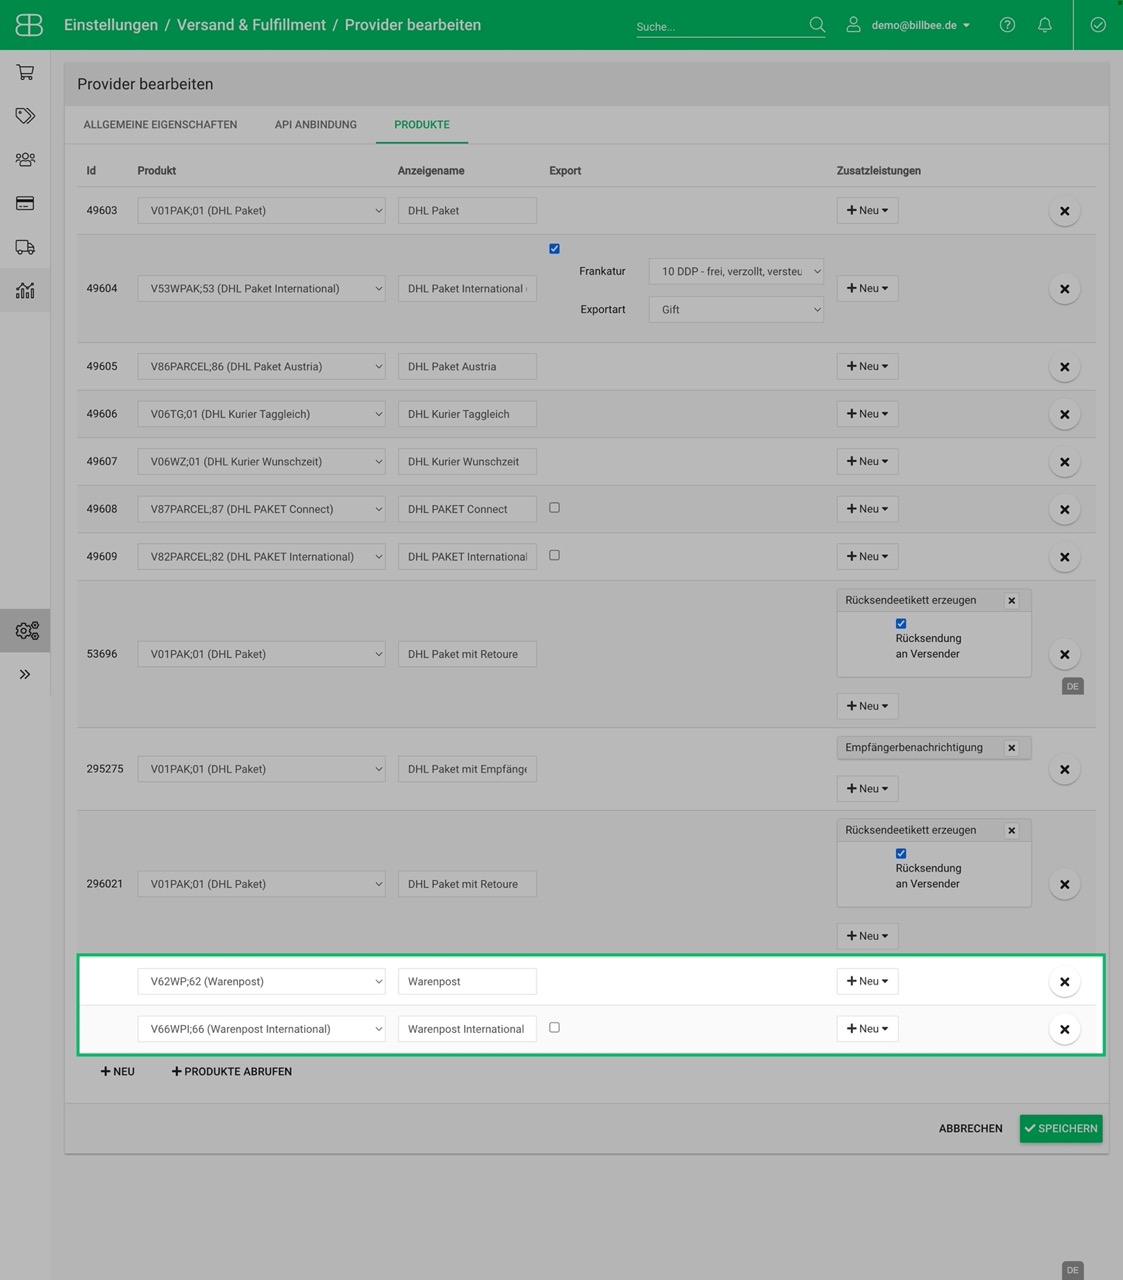Open the Frankatur dropdown
This screenshot has width=1123, height=1280.
coord(736,271)
